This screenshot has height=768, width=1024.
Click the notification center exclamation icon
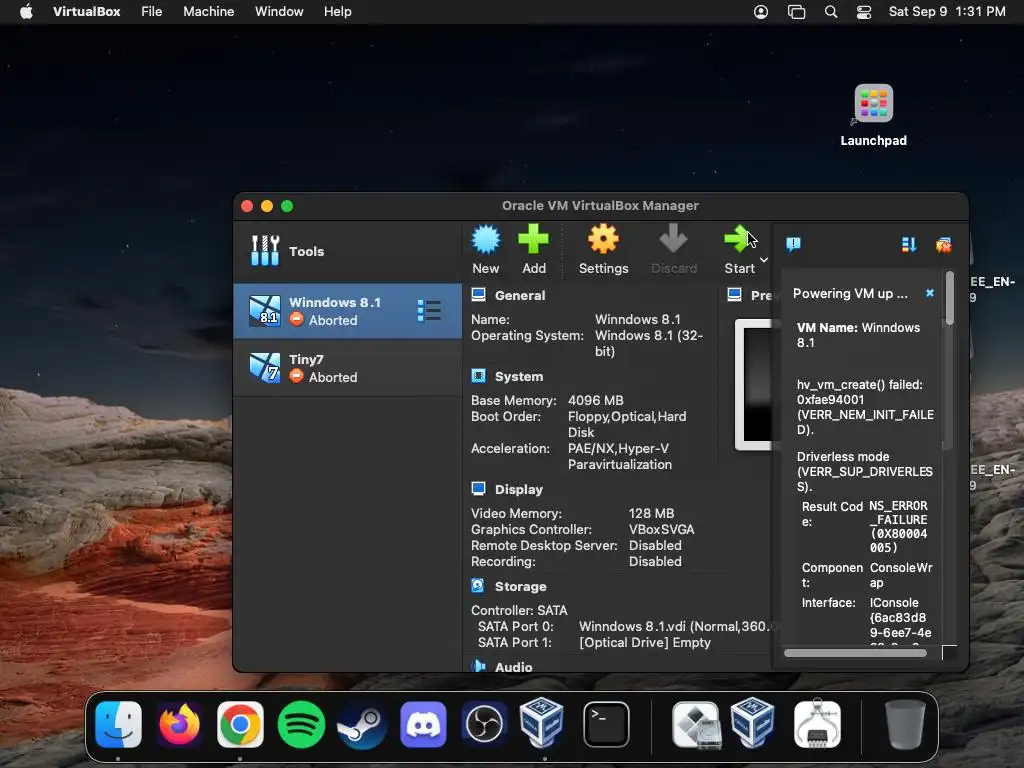pos(793,244)
